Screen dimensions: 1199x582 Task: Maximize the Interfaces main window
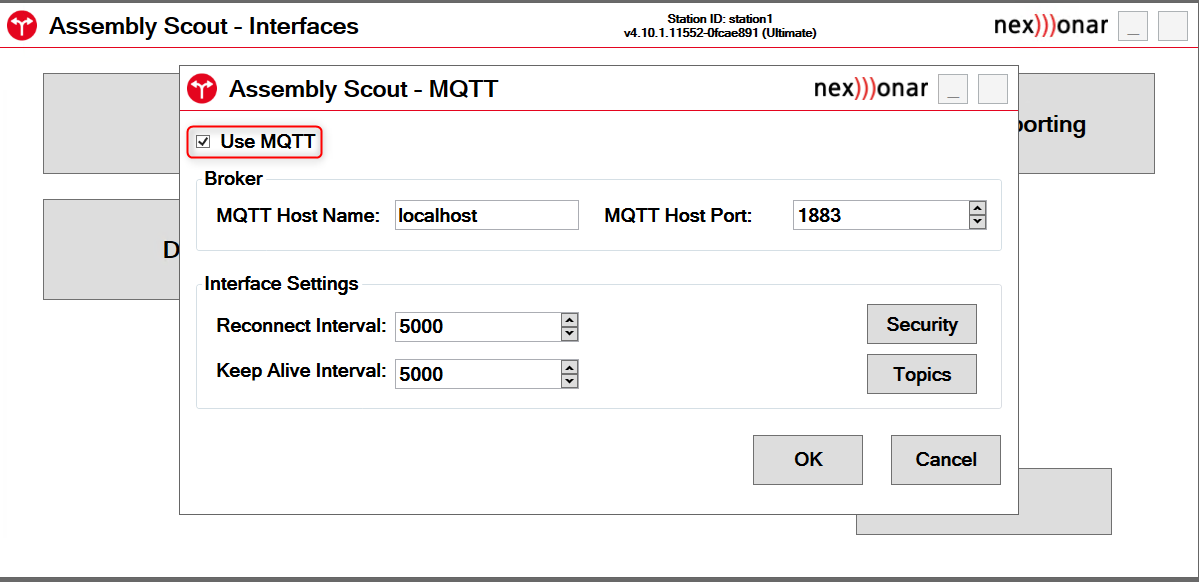click(x=1172, y=26)
